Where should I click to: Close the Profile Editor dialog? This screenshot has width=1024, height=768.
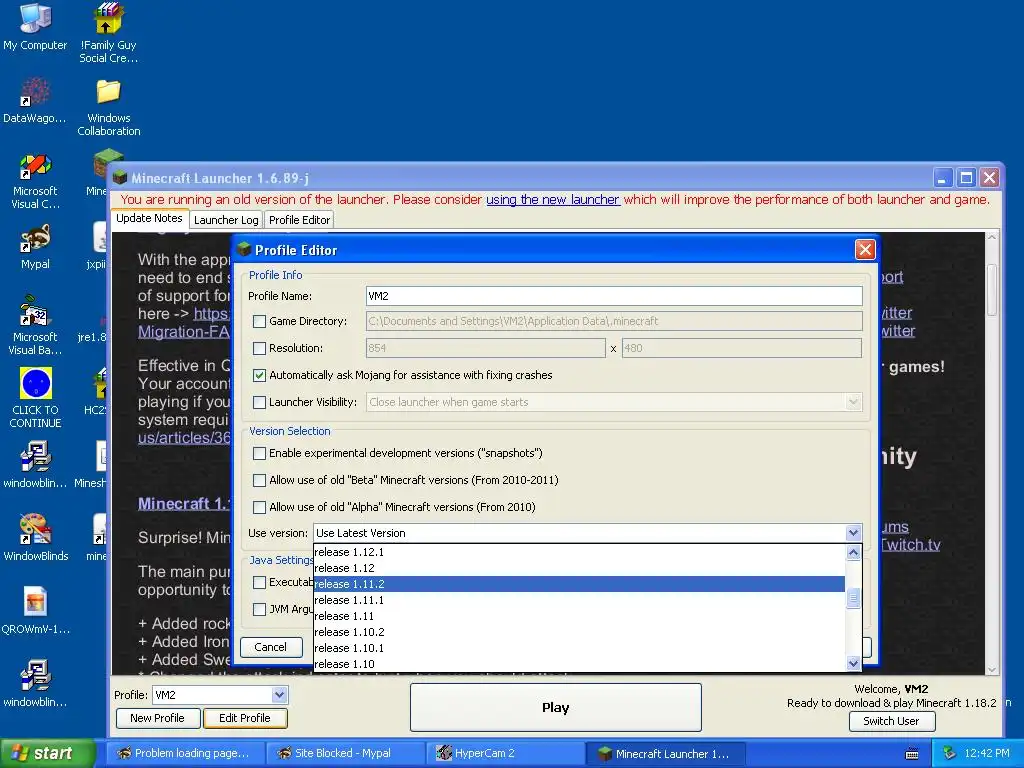click(865, 249)
